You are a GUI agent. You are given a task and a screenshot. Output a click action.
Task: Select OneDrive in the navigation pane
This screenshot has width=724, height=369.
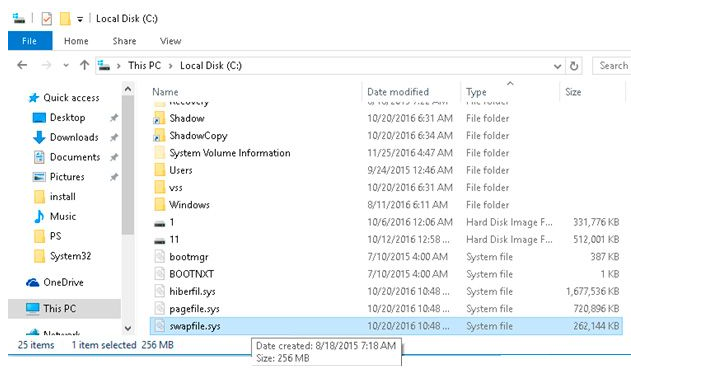(x=63, y=282)
